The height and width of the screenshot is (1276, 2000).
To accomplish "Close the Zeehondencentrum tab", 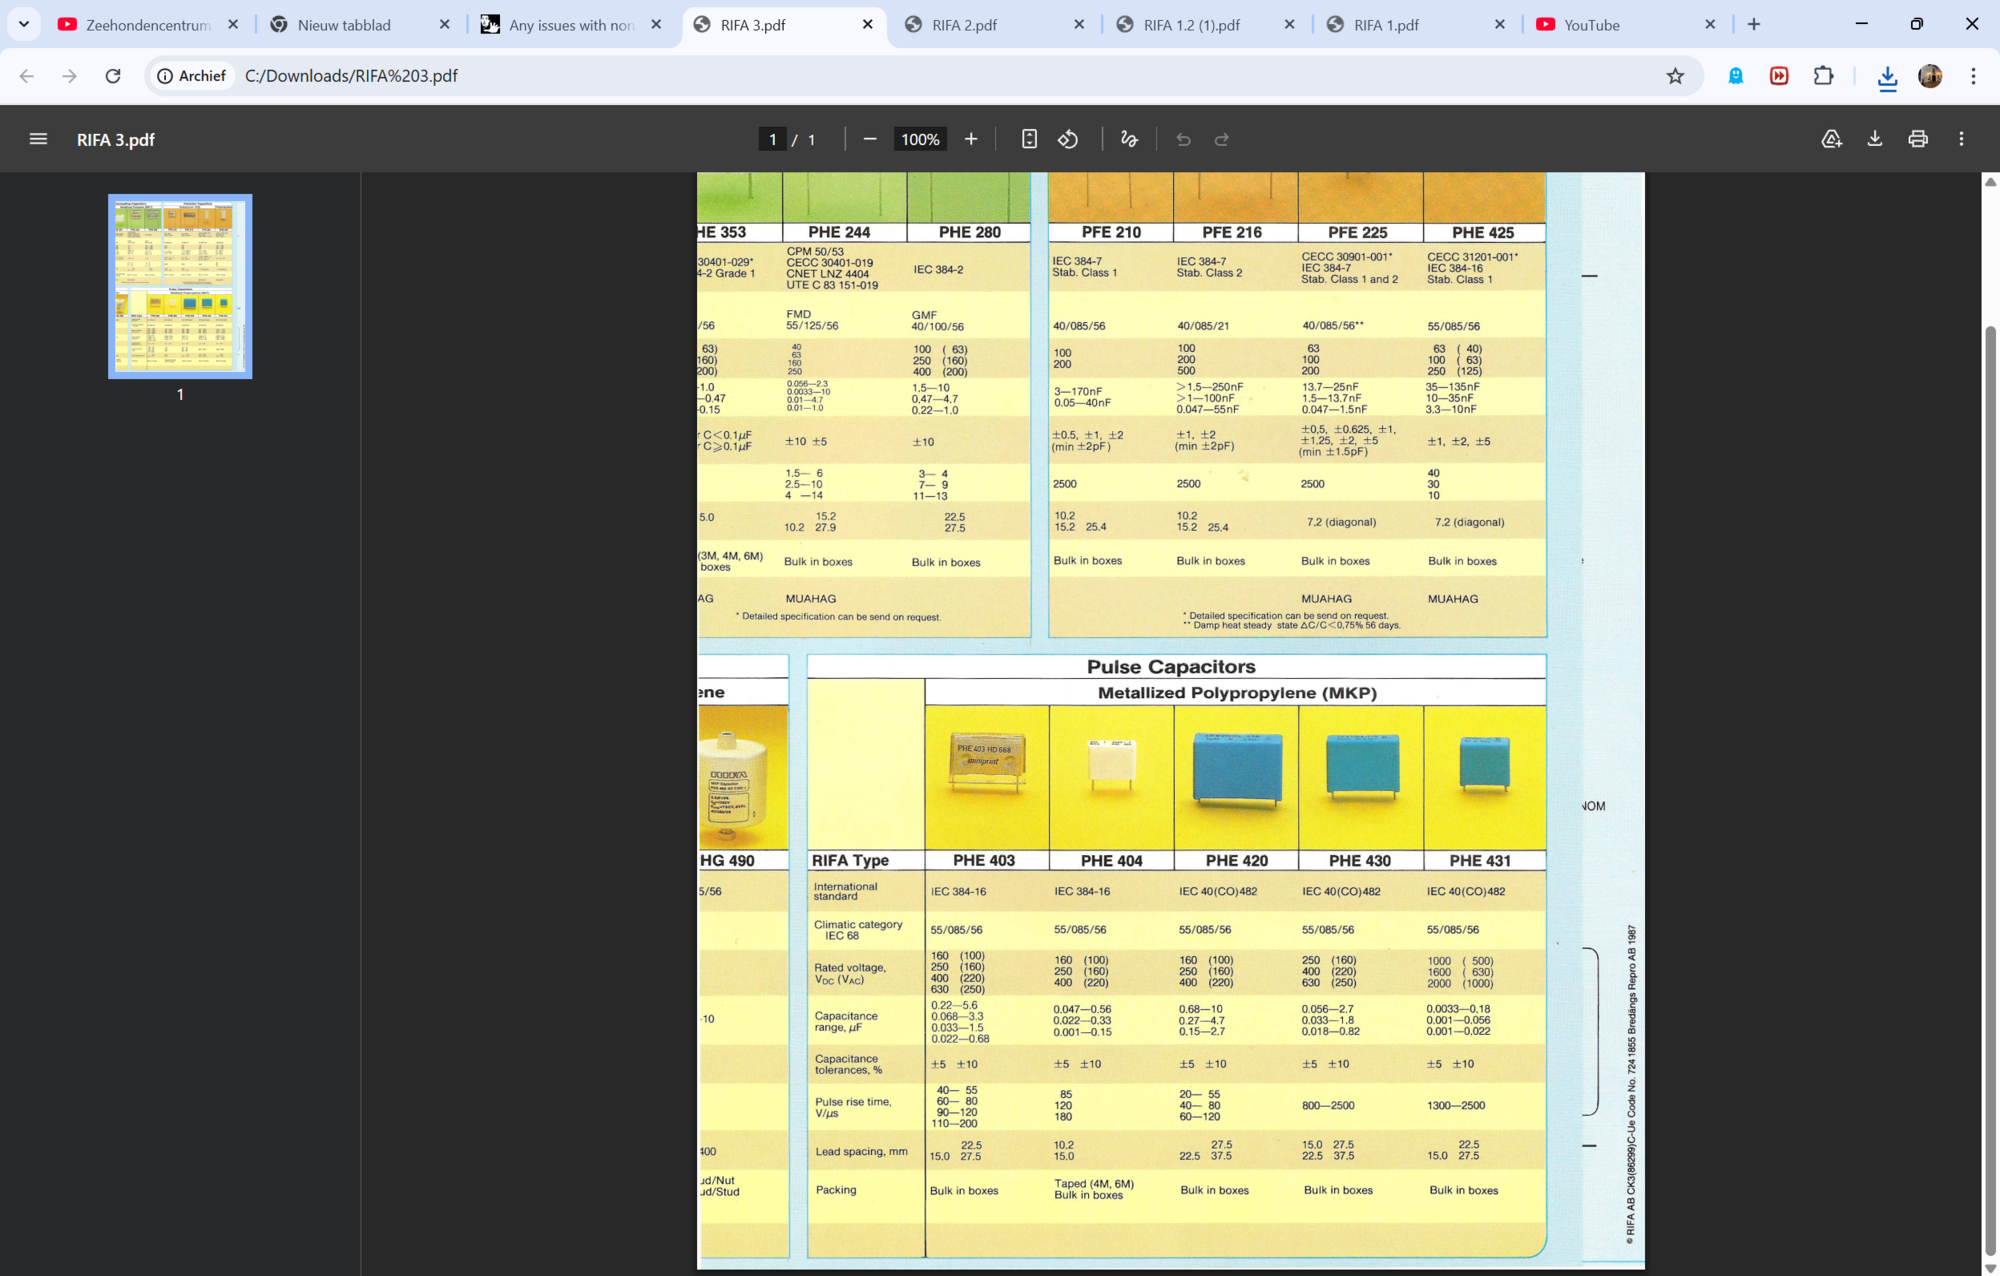I will click(233, 25).
